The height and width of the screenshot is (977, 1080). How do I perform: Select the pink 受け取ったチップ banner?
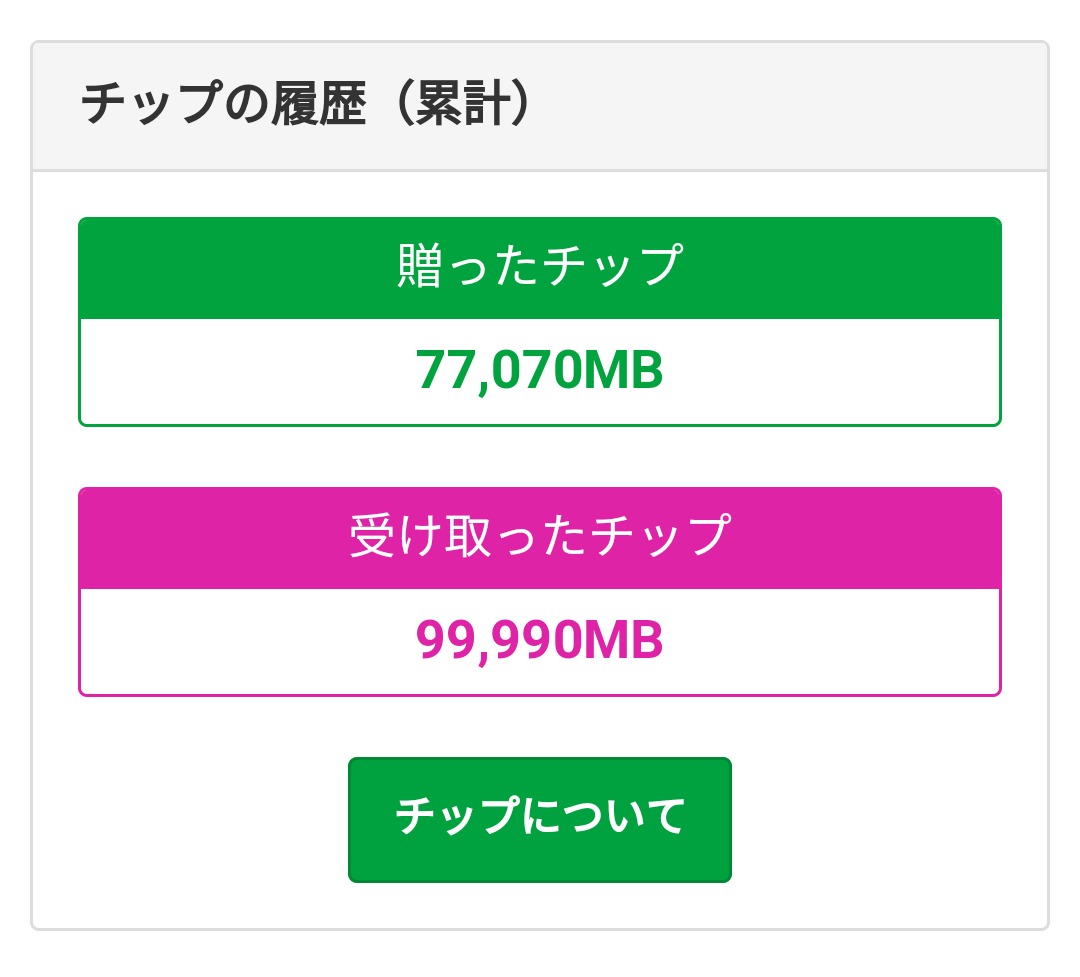540,538
